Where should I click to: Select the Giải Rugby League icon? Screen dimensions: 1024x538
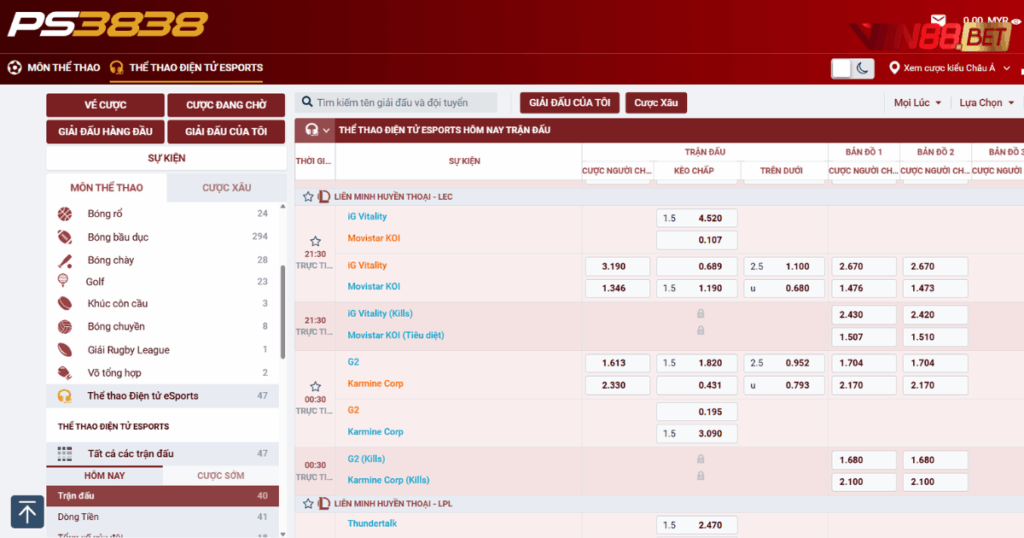(x=65, y=350)
